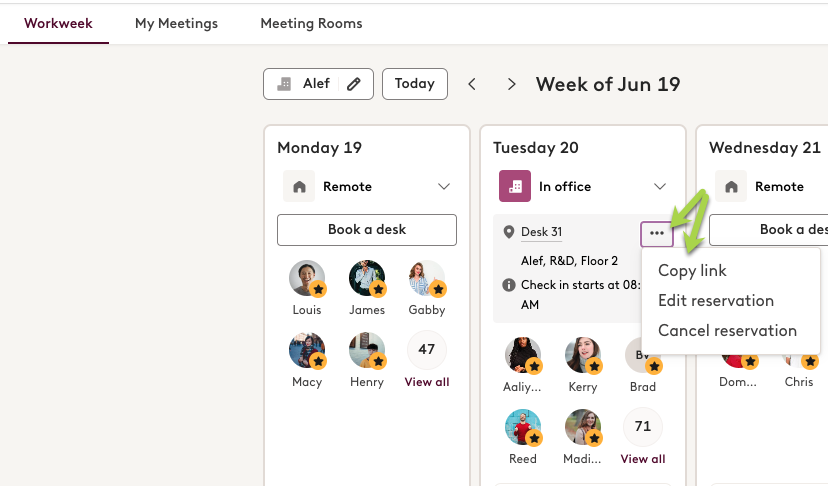Open the Meeting Rooms tab
Image resolution: width=828 pixels, height=486 pixels.
pos(312,23)
